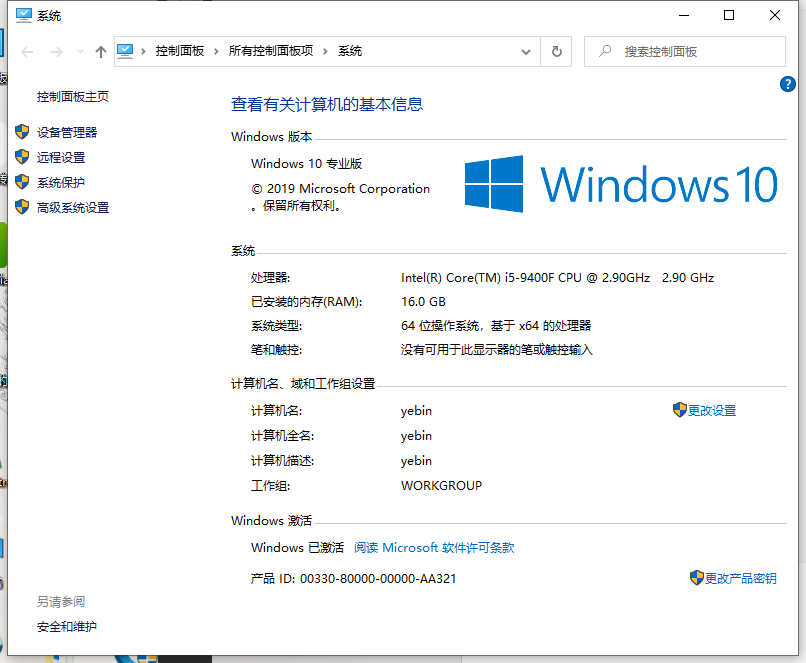Select 系统 in the breadcrumb path
The height and width of the screenshot is (663, 806).
pyautogui.click(x=350, y=51)
